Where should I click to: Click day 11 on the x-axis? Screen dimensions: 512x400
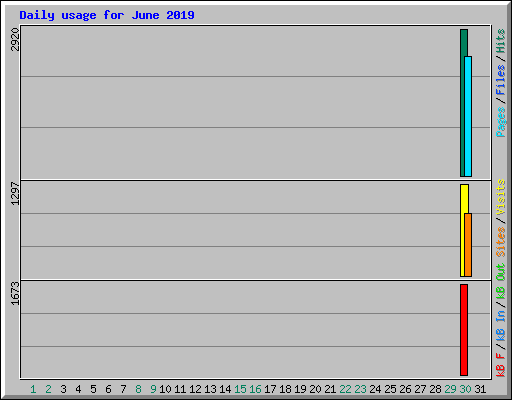point(180,389)
